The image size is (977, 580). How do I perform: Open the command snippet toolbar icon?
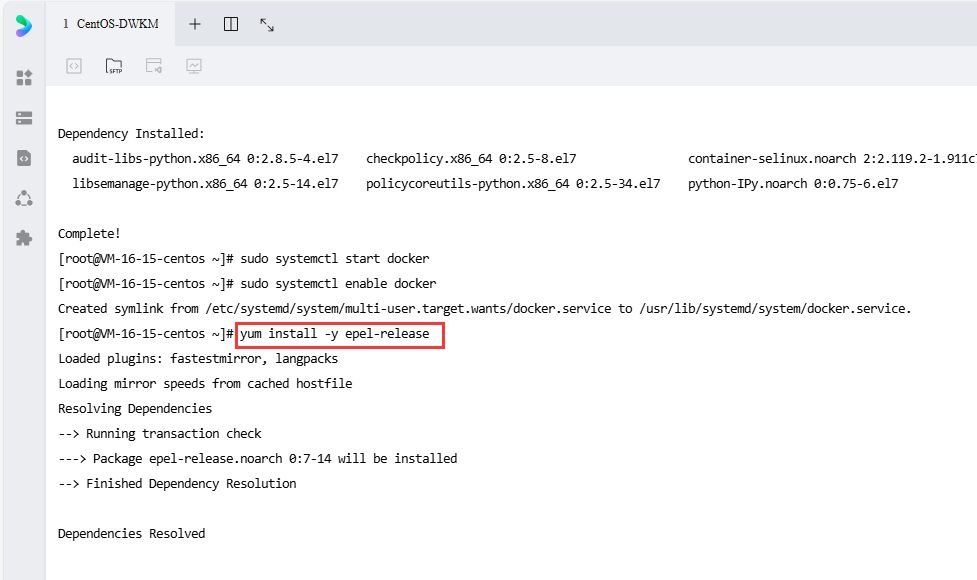click(74, 65)
